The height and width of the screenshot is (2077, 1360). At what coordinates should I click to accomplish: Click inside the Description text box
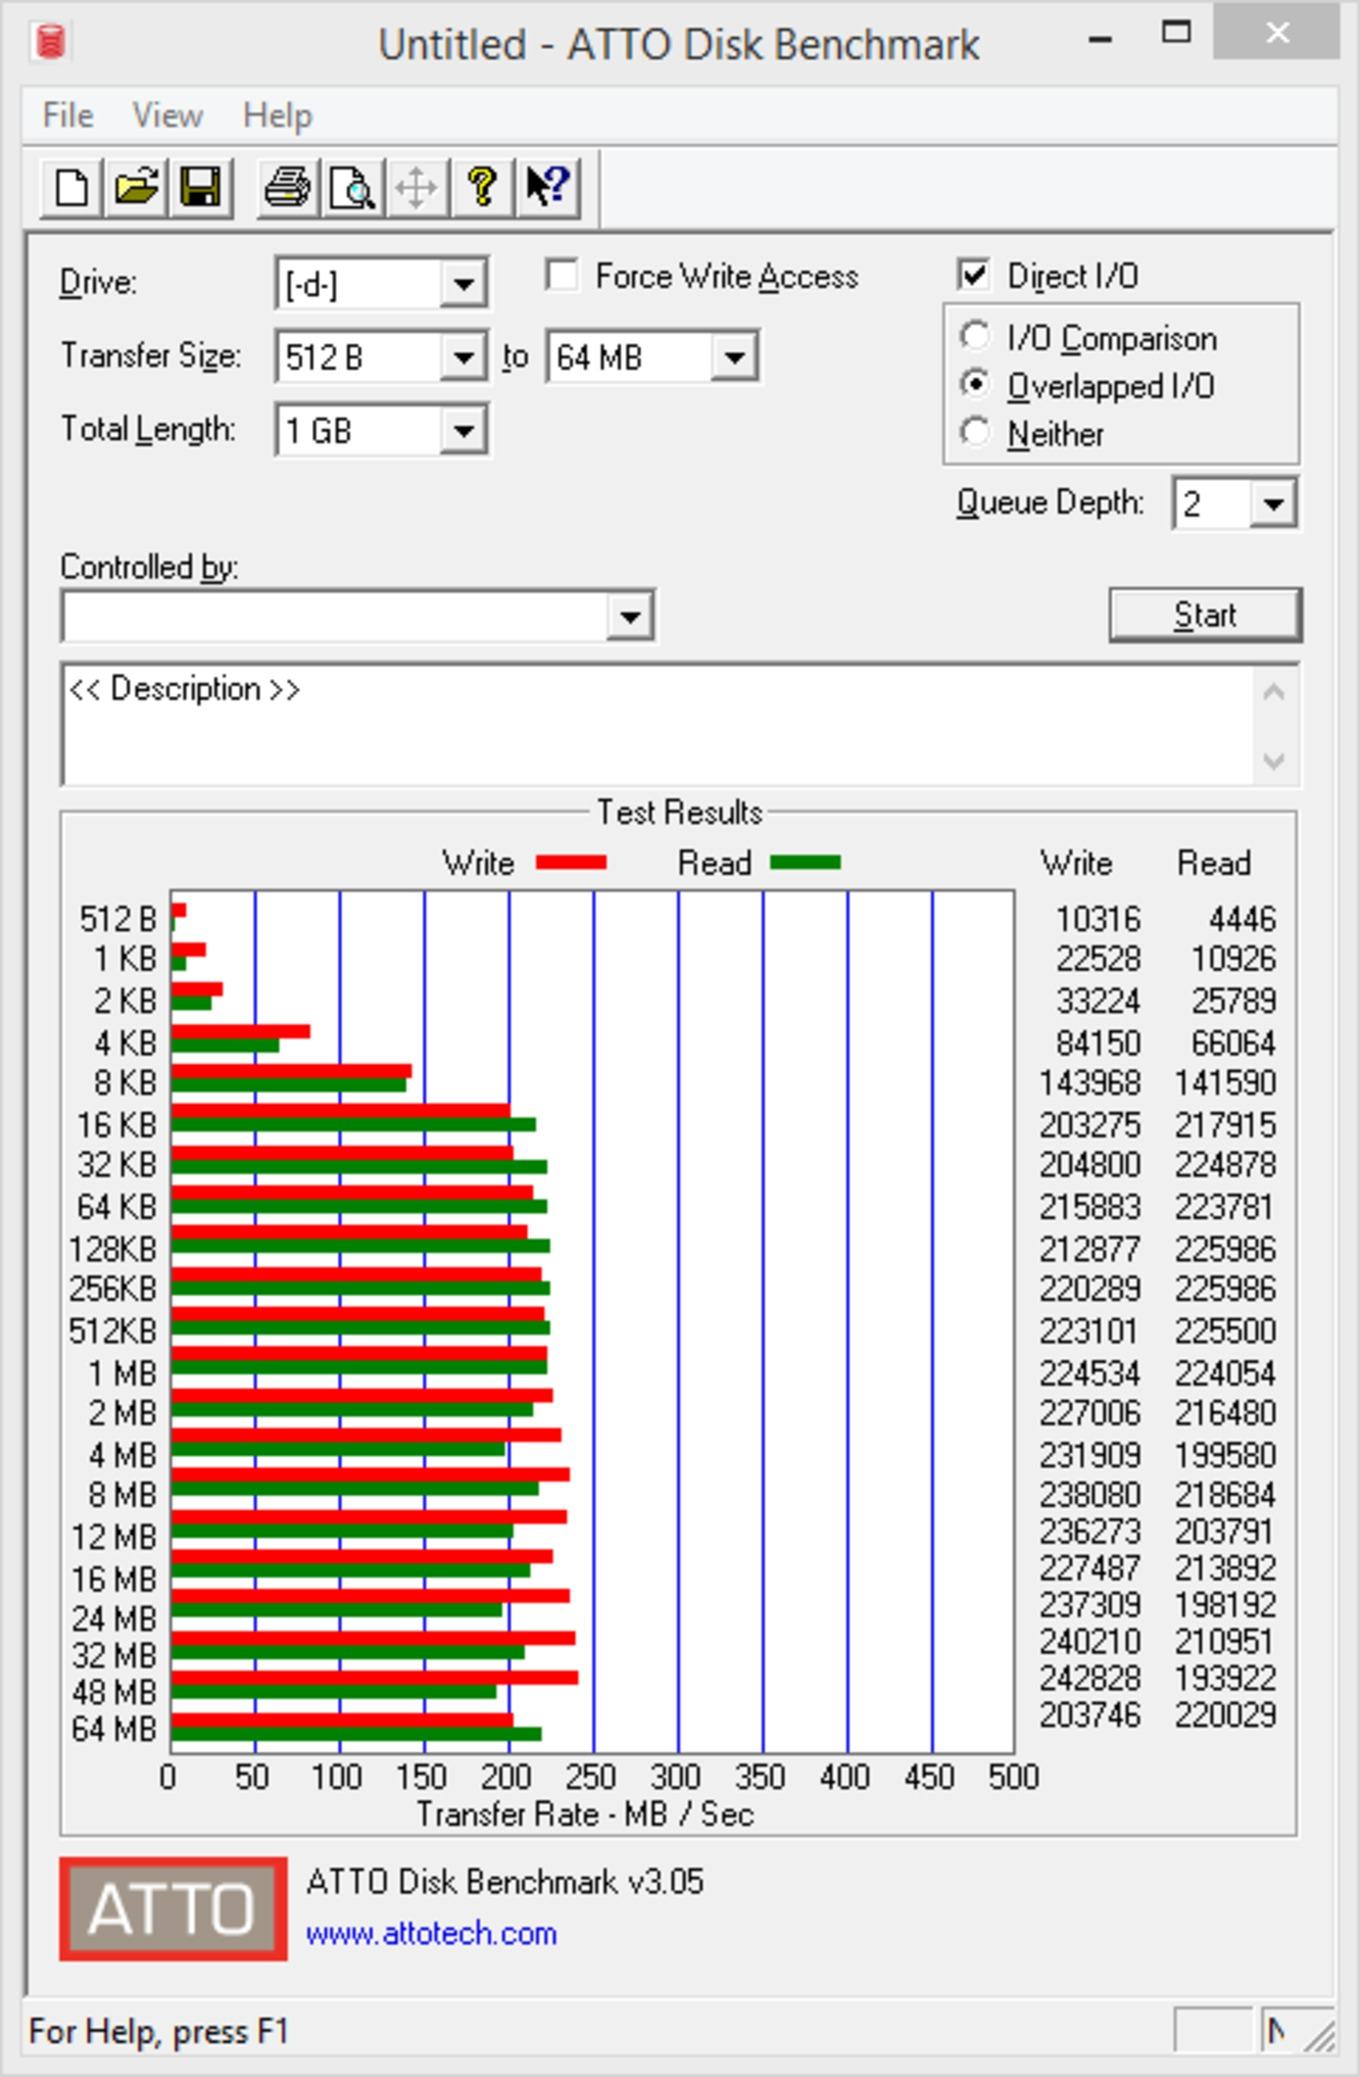[657, 724]
